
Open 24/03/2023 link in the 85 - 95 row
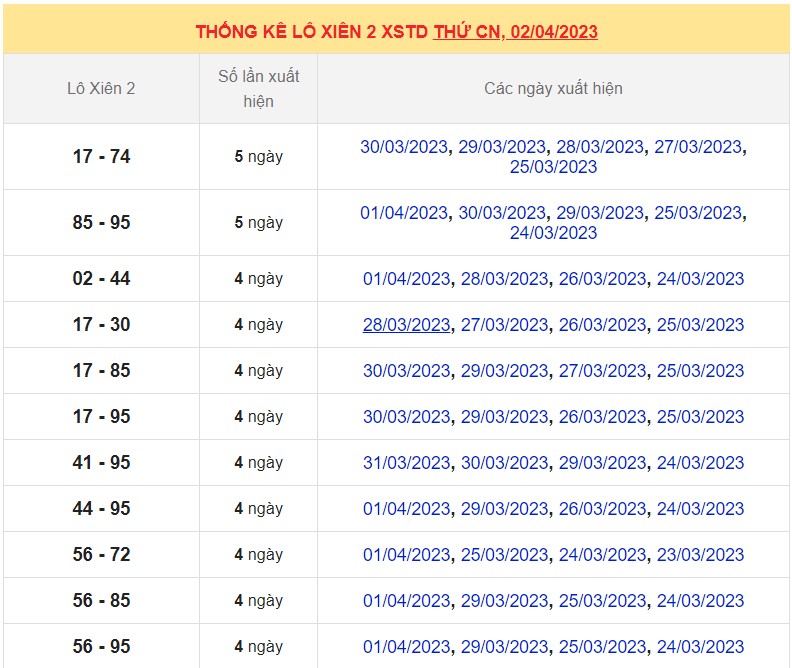553,233
